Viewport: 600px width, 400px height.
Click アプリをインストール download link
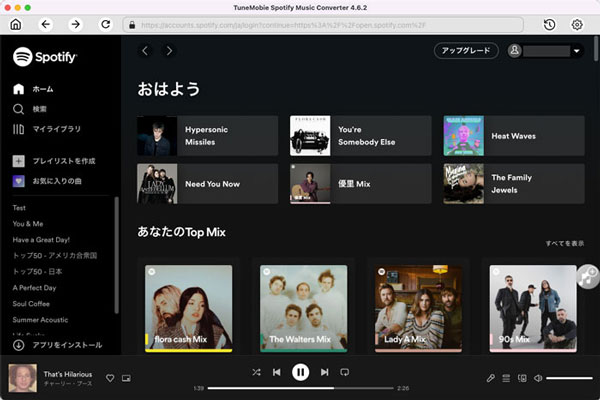(57, 345)
